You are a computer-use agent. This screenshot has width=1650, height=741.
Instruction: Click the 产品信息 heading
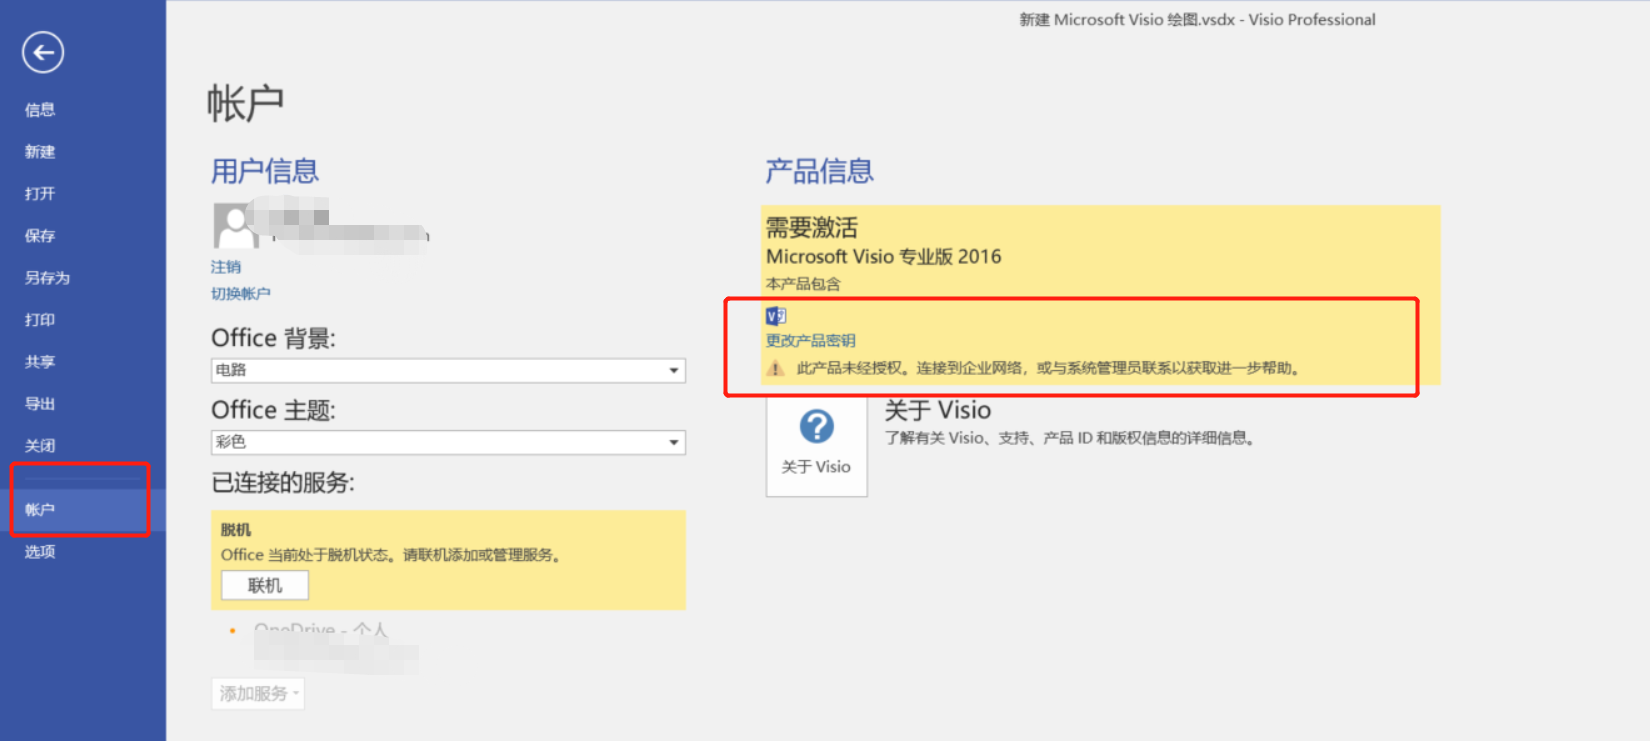[820, 171]
